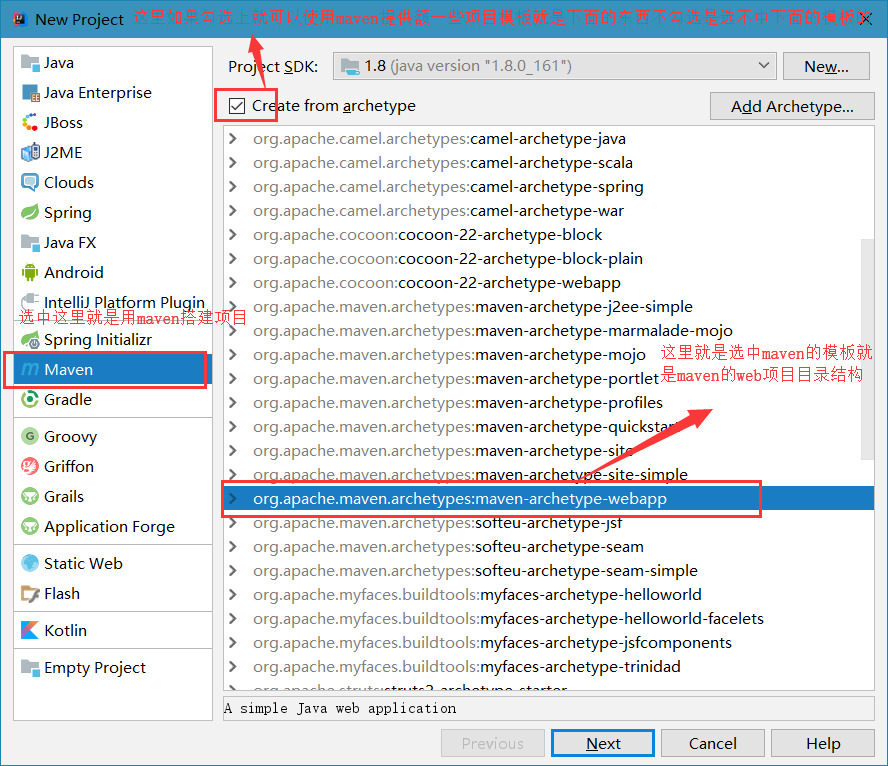Click the 'Cancel' button

[712, 743]
